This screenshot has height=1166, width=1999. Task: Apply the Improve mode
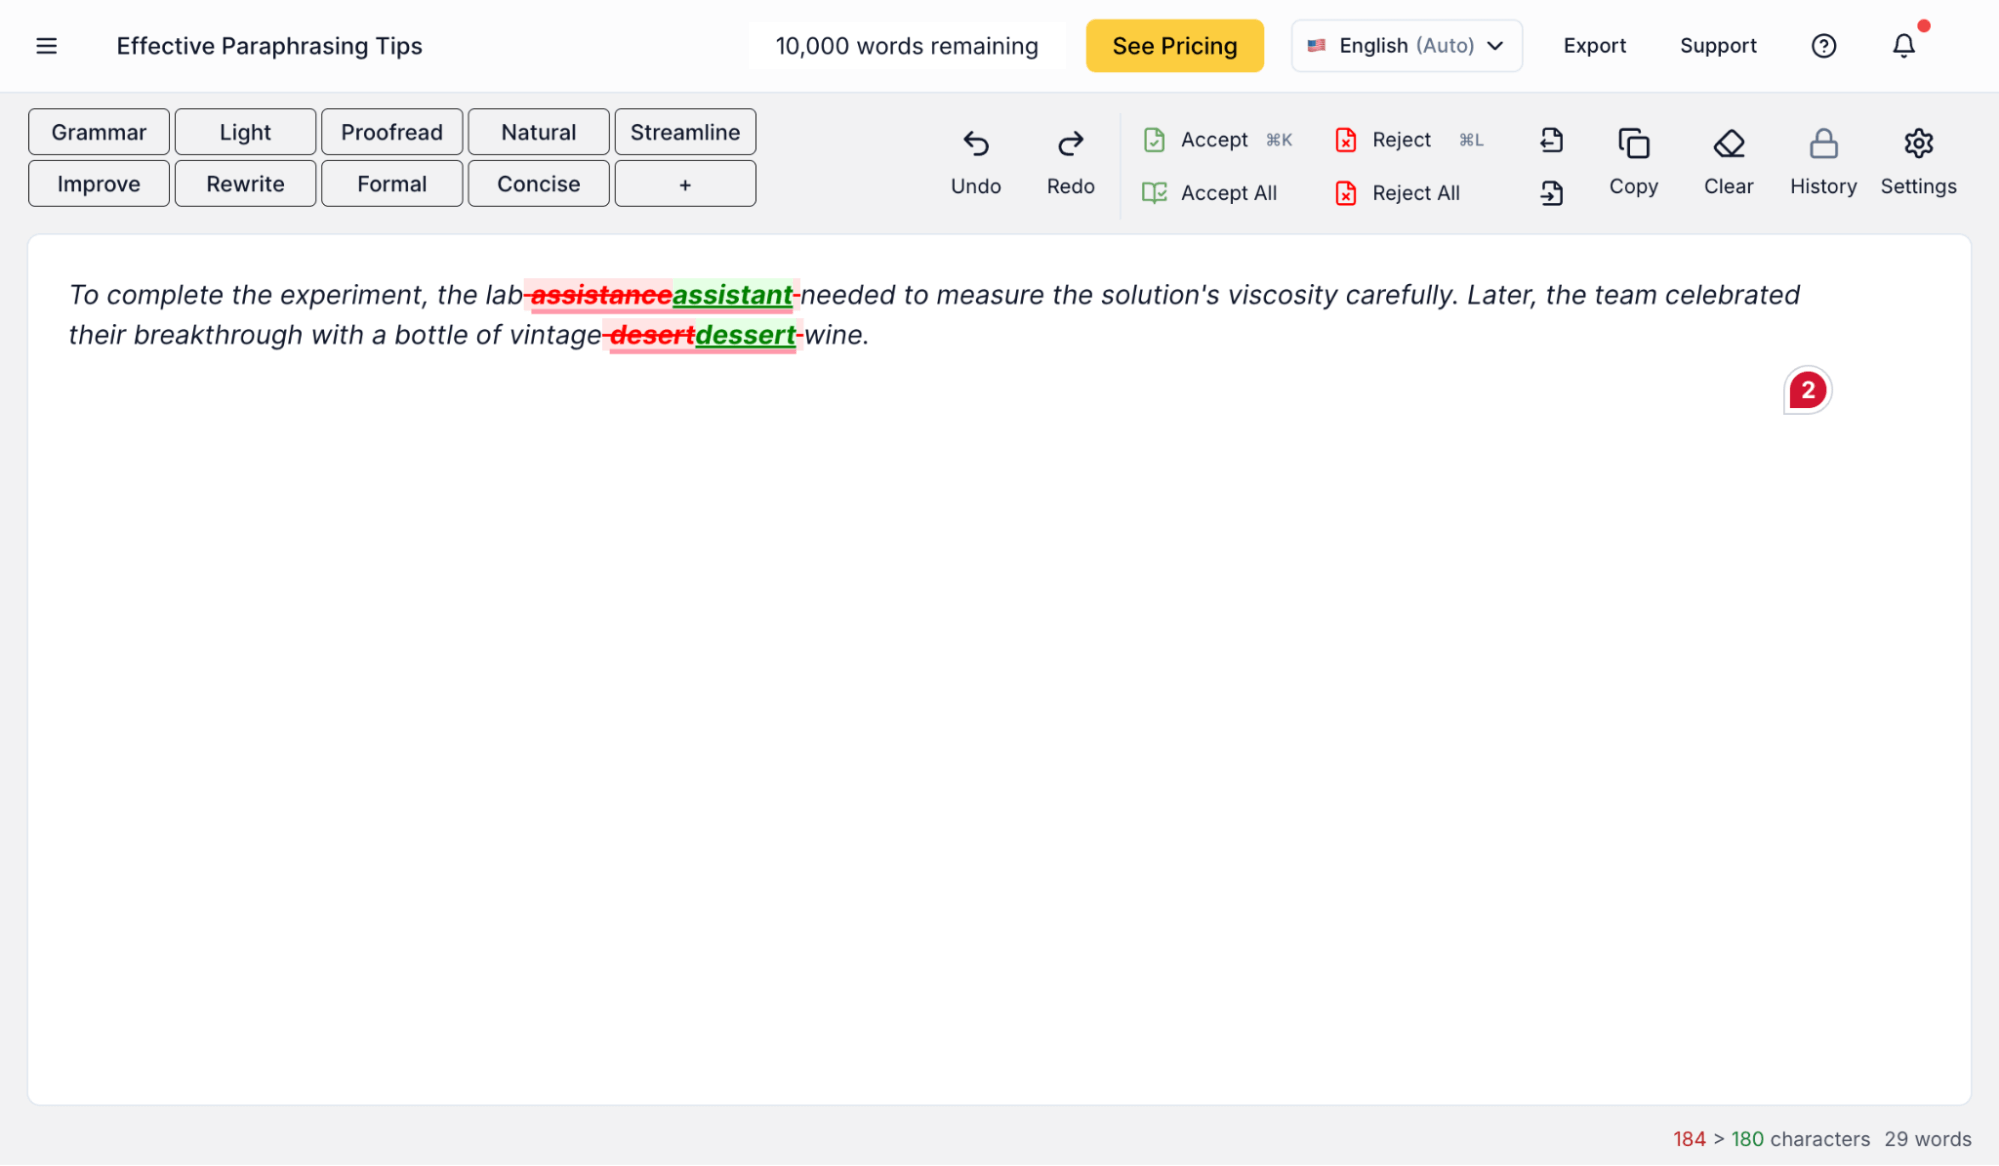(99, 184)
